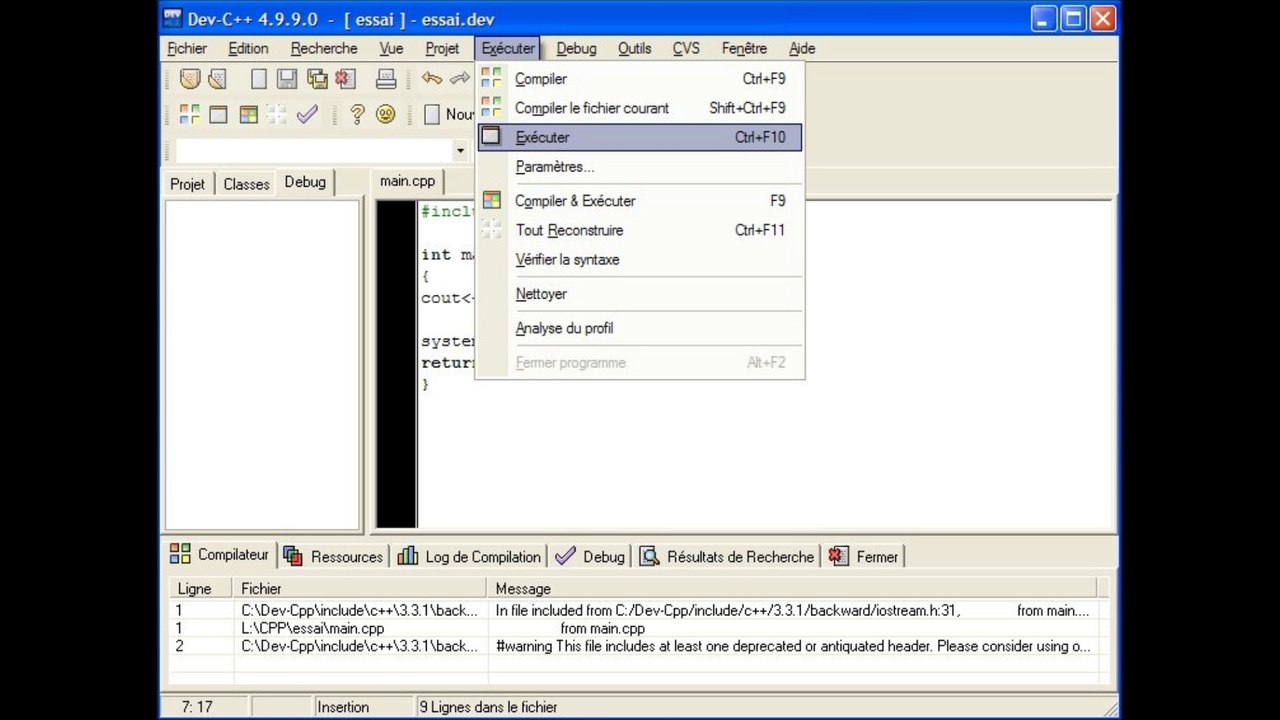
Task: Click the Run window toolbar icon
Action: 218,115
